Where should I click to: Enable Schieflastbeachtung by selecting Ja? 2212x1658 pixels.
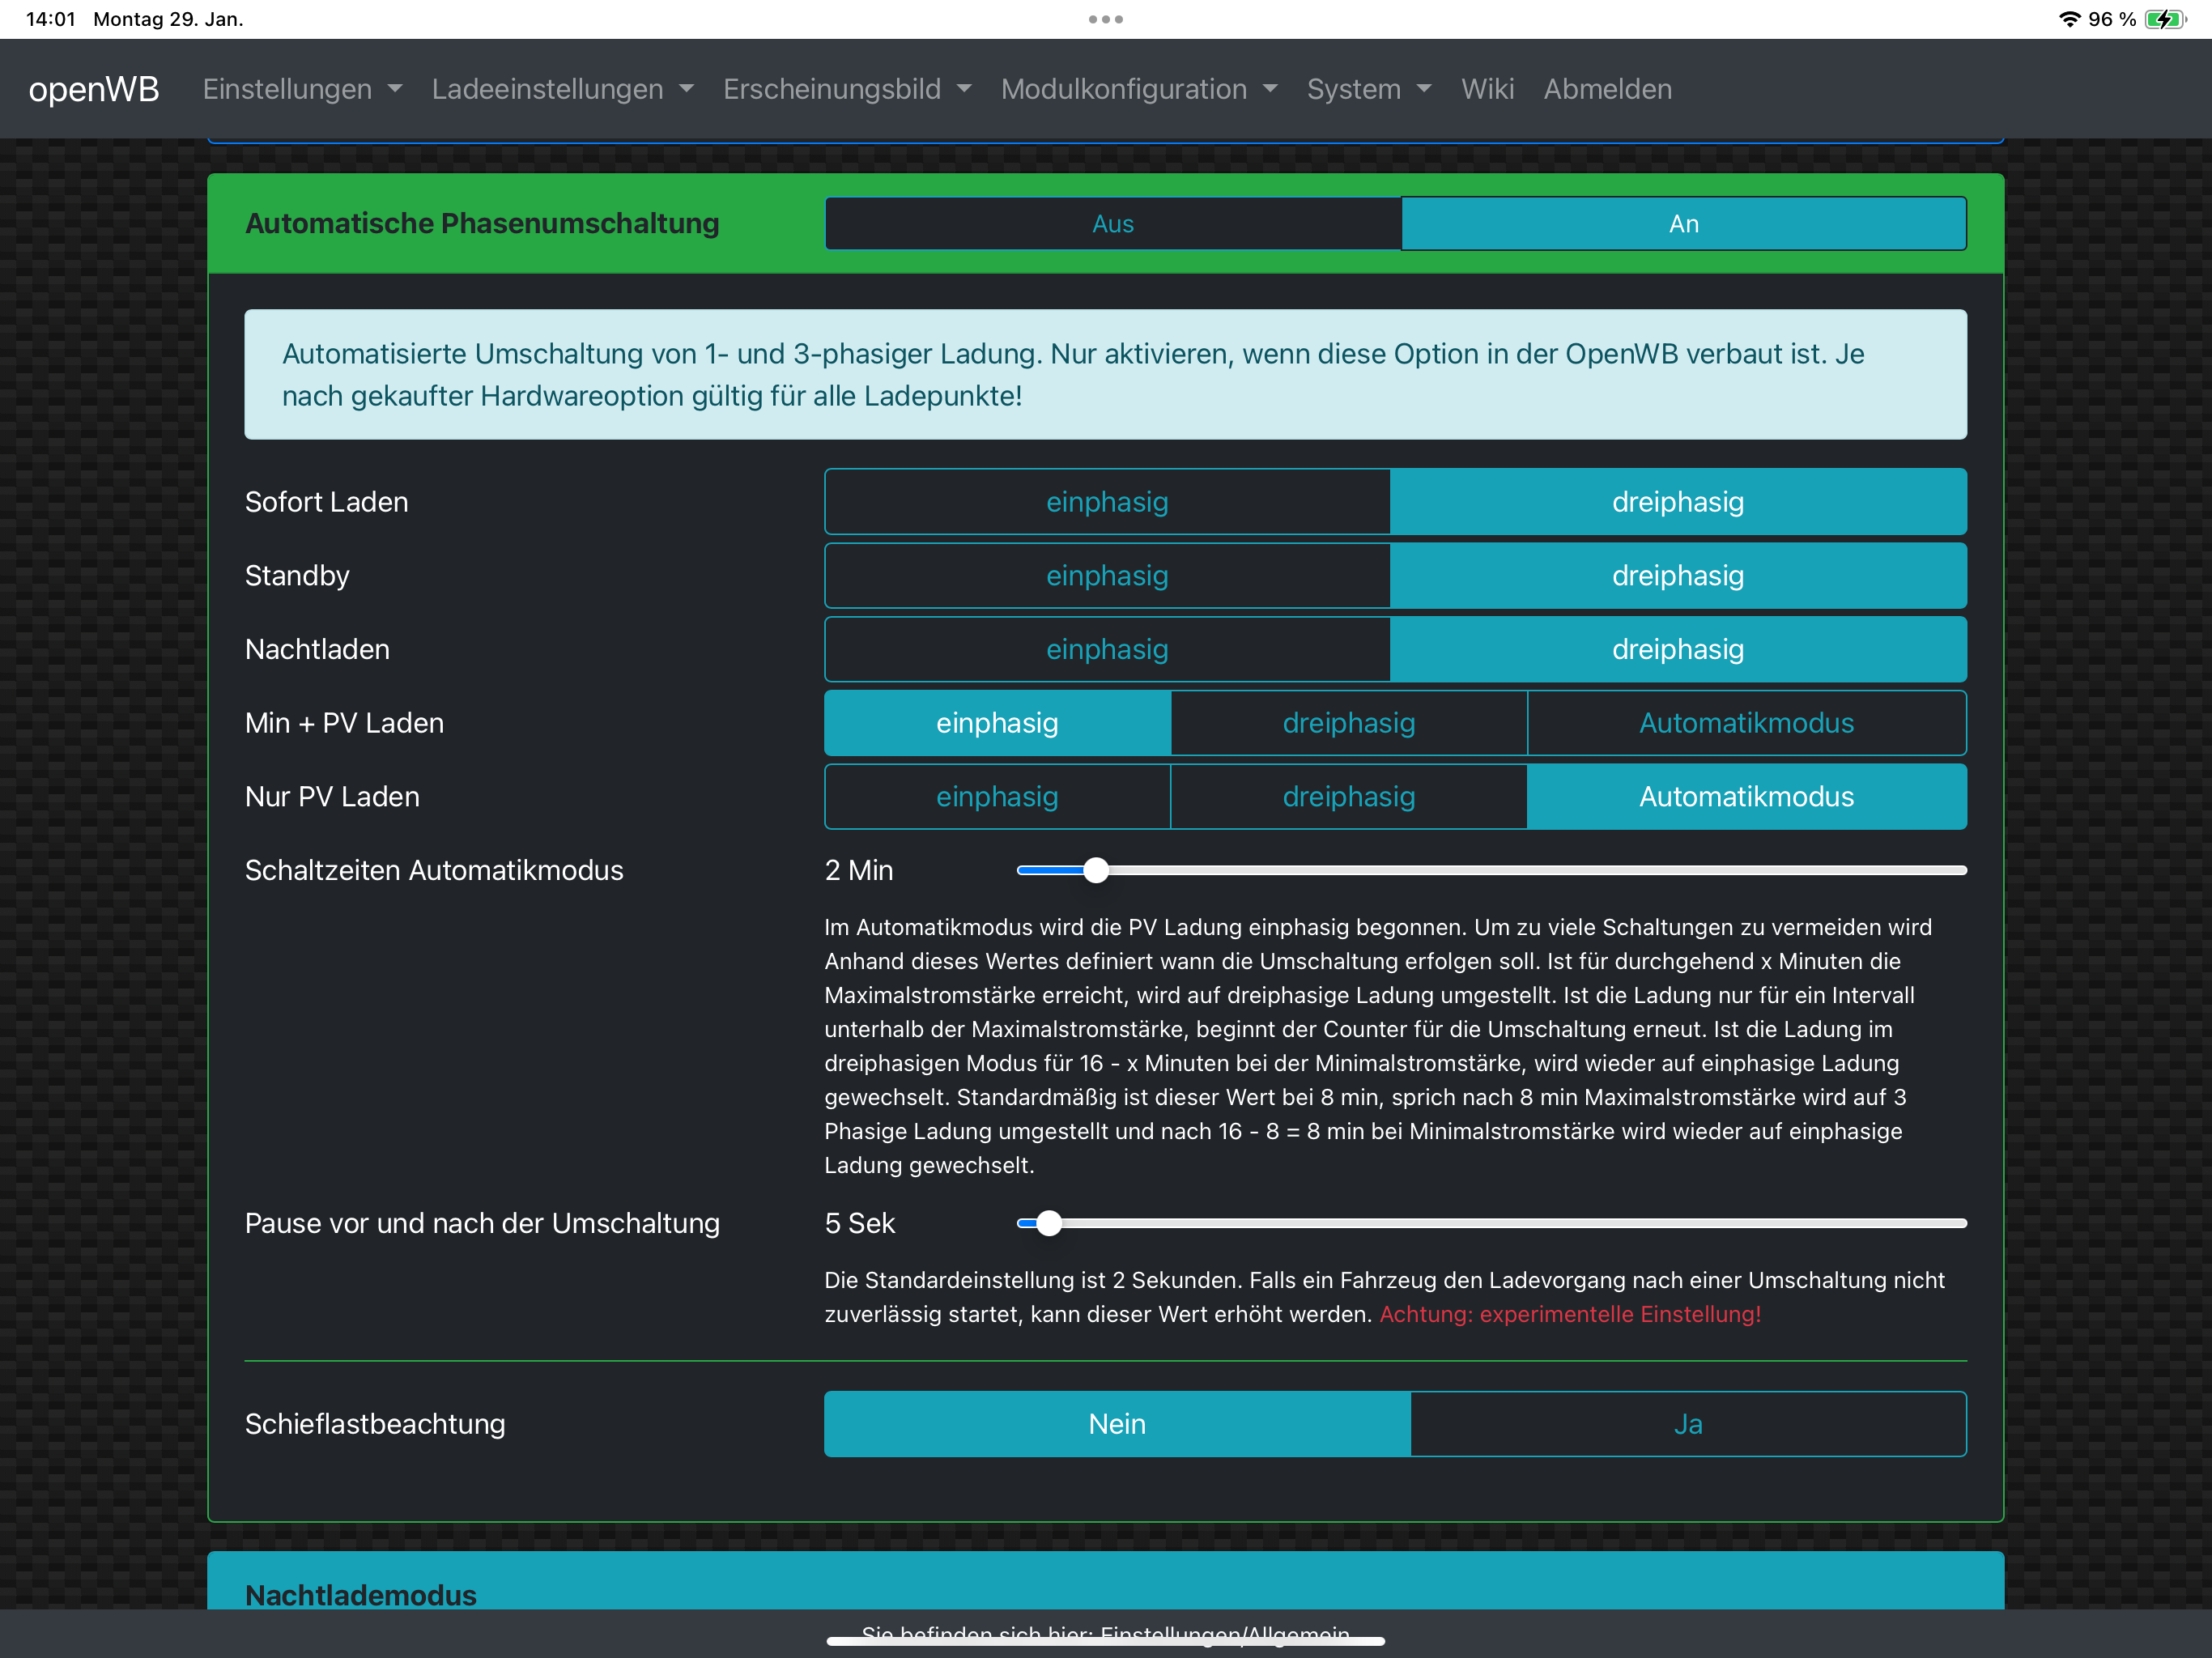click(x=1687, y=1424)
